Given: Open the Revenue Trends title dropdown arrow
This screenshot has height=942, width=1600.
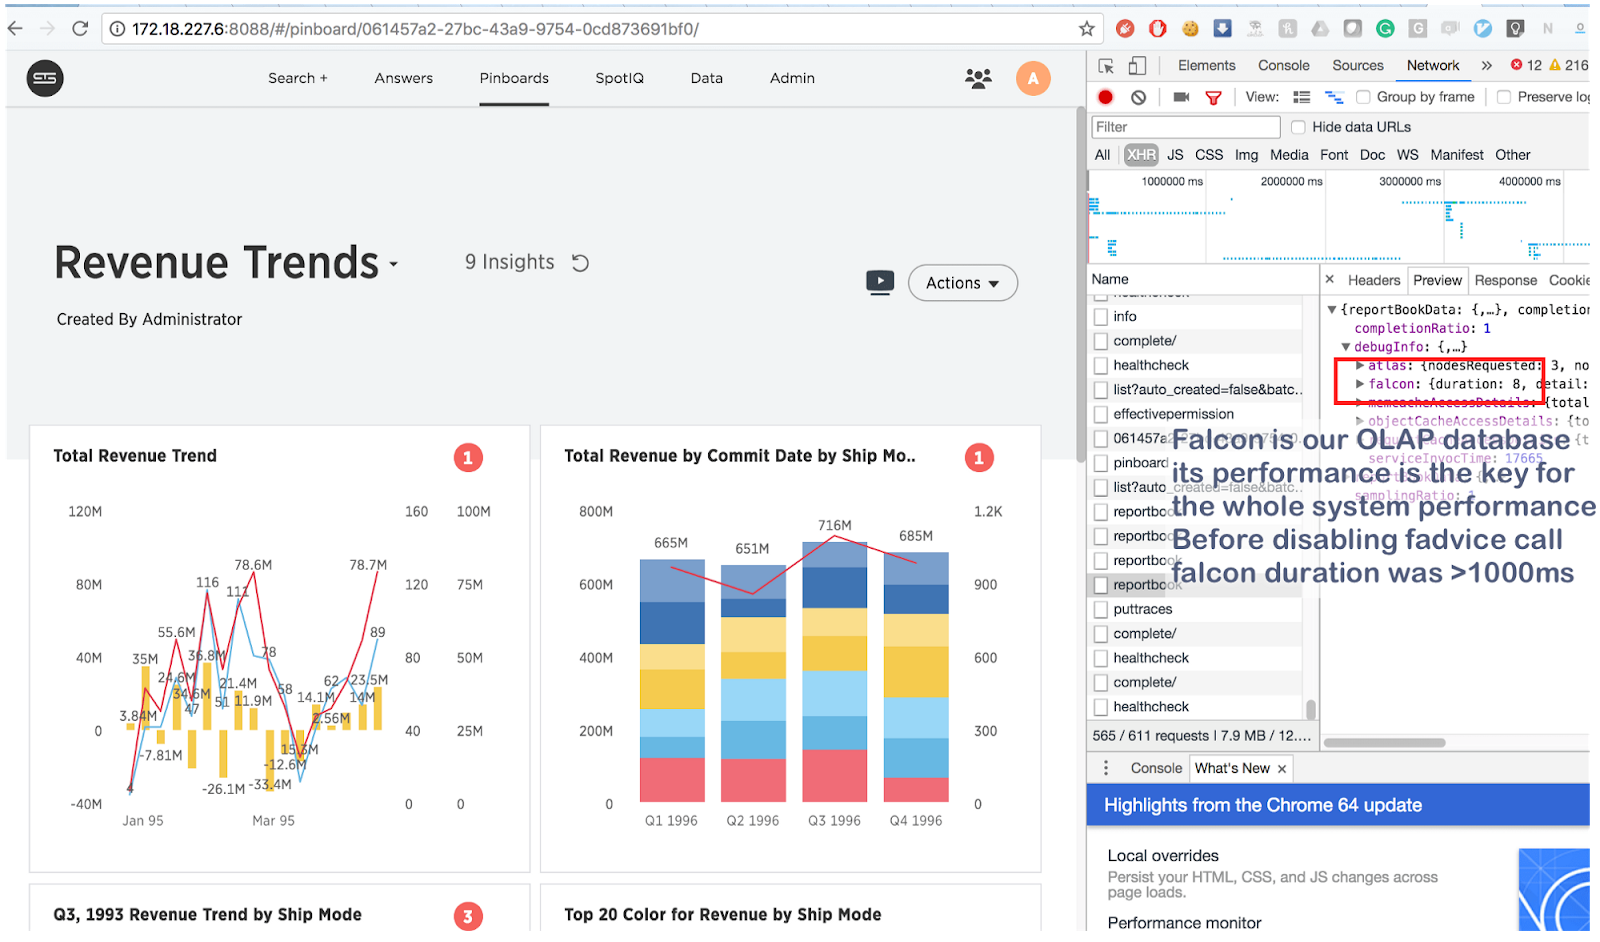Looking at the screenshot, I should 394,265.
